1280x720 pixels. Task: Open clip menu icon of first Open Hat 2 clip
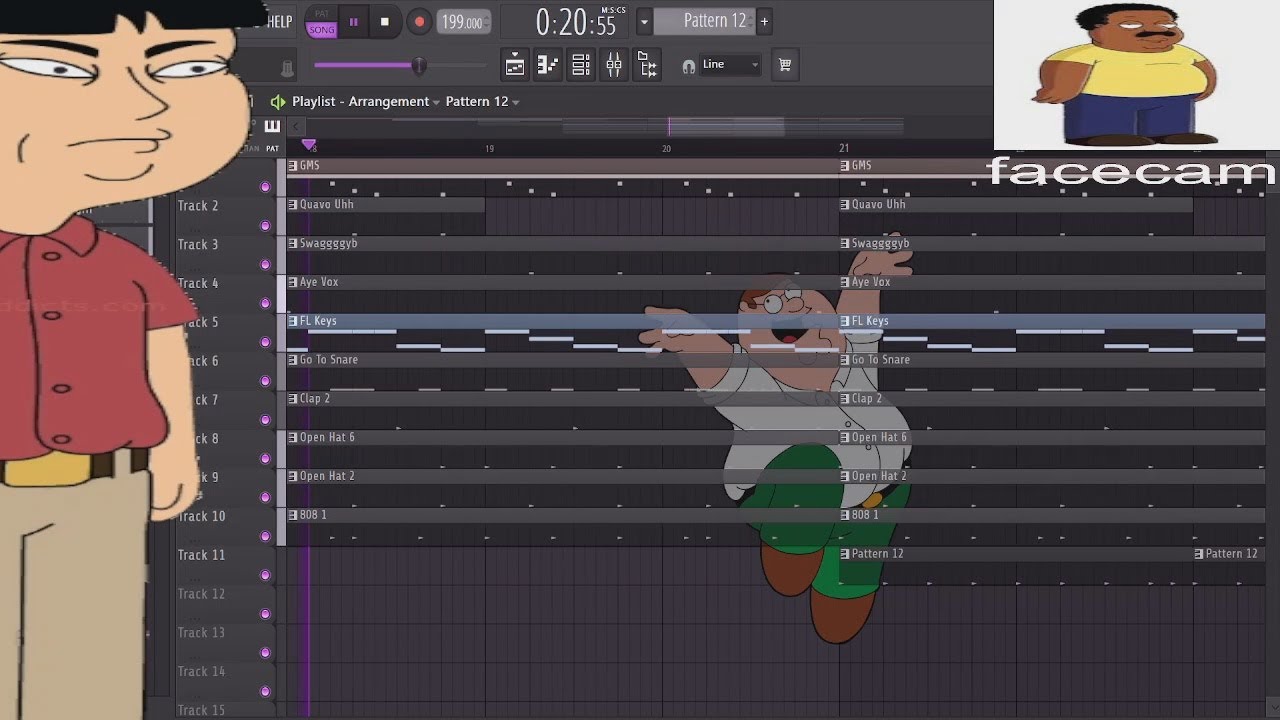(293, 476)
